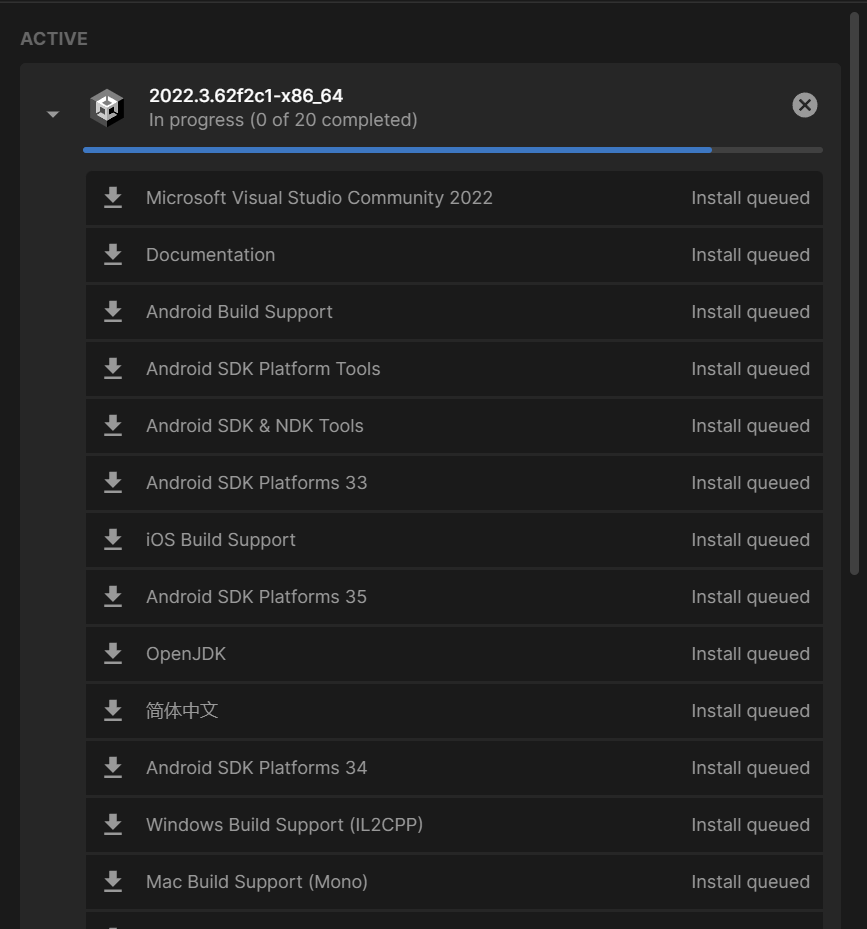Click Install queued status for iOS Build Support
The height and width of the screenshot is (929, 867).
click(x=750, y=540)
